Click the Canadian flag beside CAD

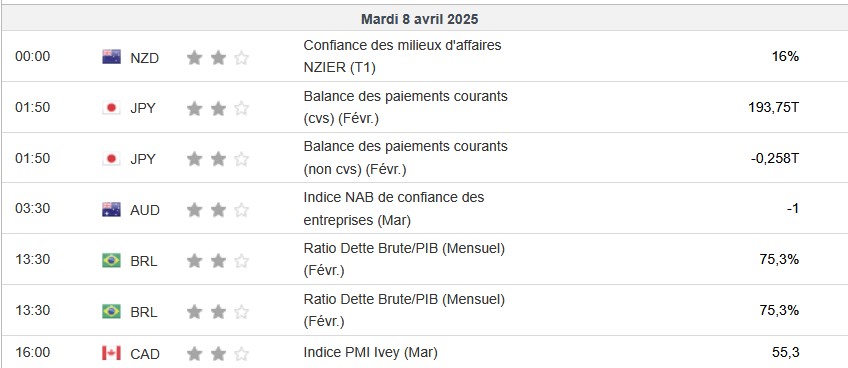(x=111, y=353)
